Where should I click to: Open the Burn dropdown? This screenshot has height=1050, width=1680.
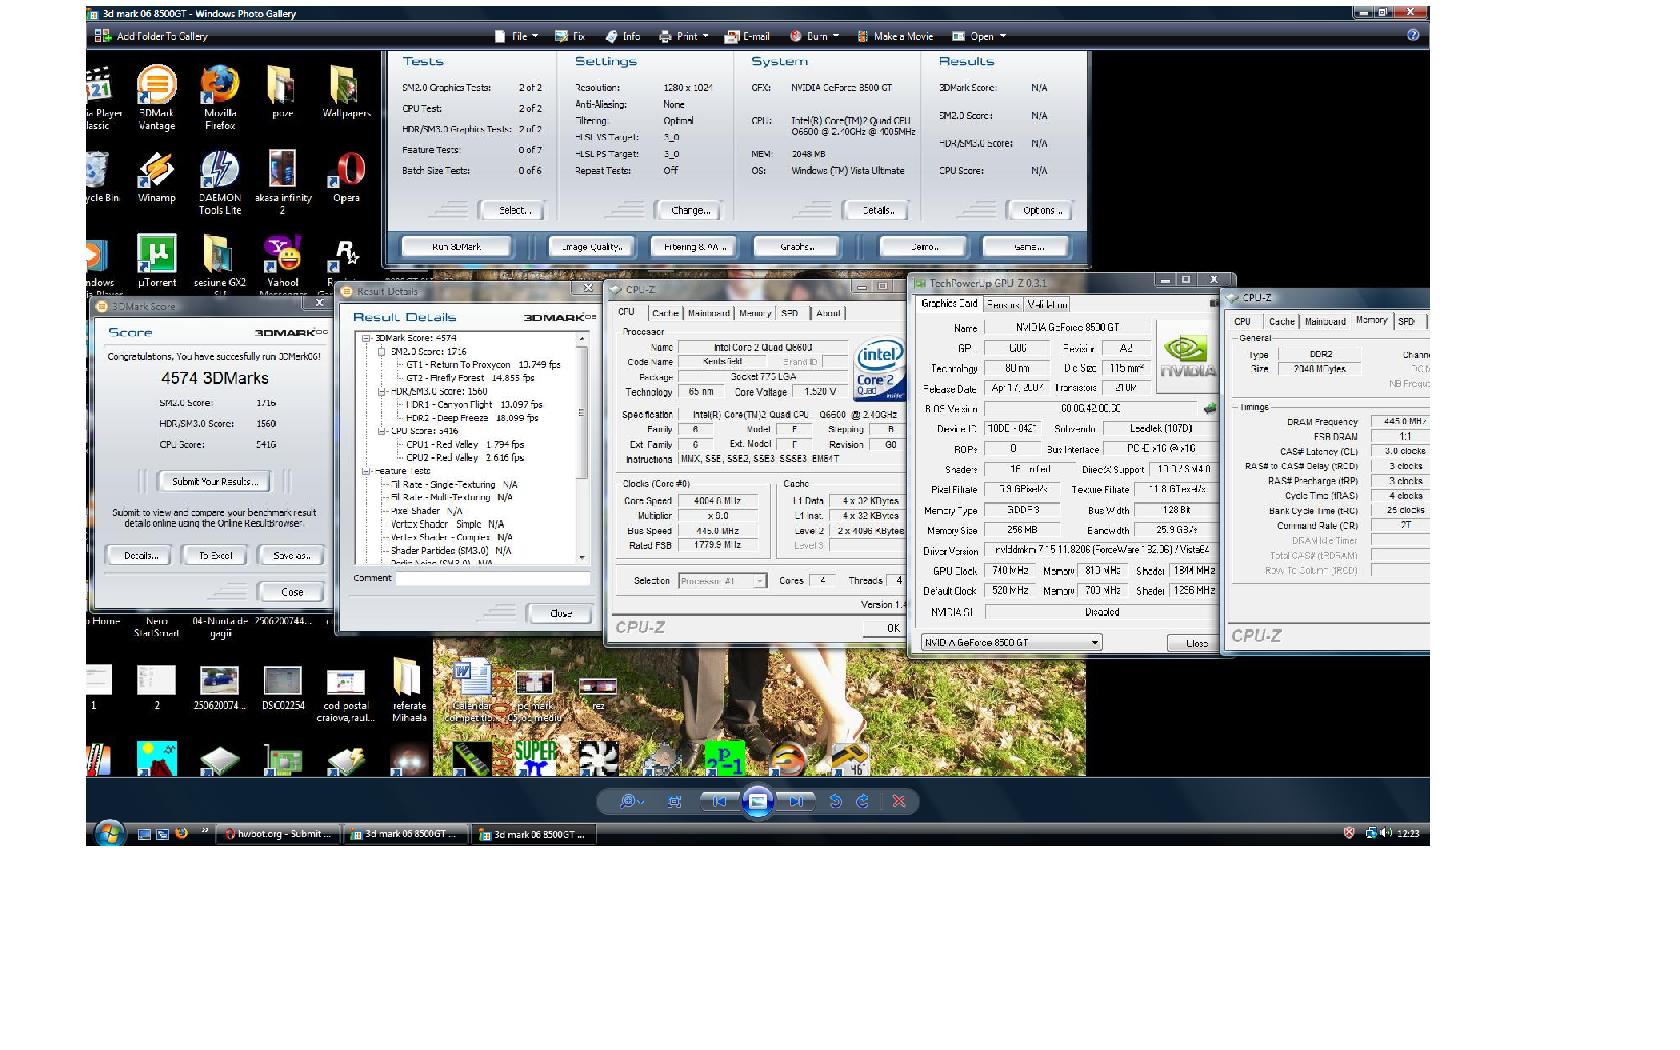pos(814,36)
